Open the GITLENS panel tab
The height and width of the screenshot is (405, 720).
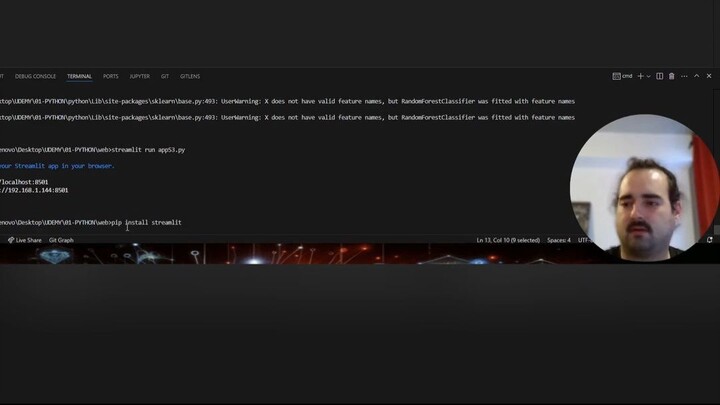pyautogui.click(x=190, y=76)
